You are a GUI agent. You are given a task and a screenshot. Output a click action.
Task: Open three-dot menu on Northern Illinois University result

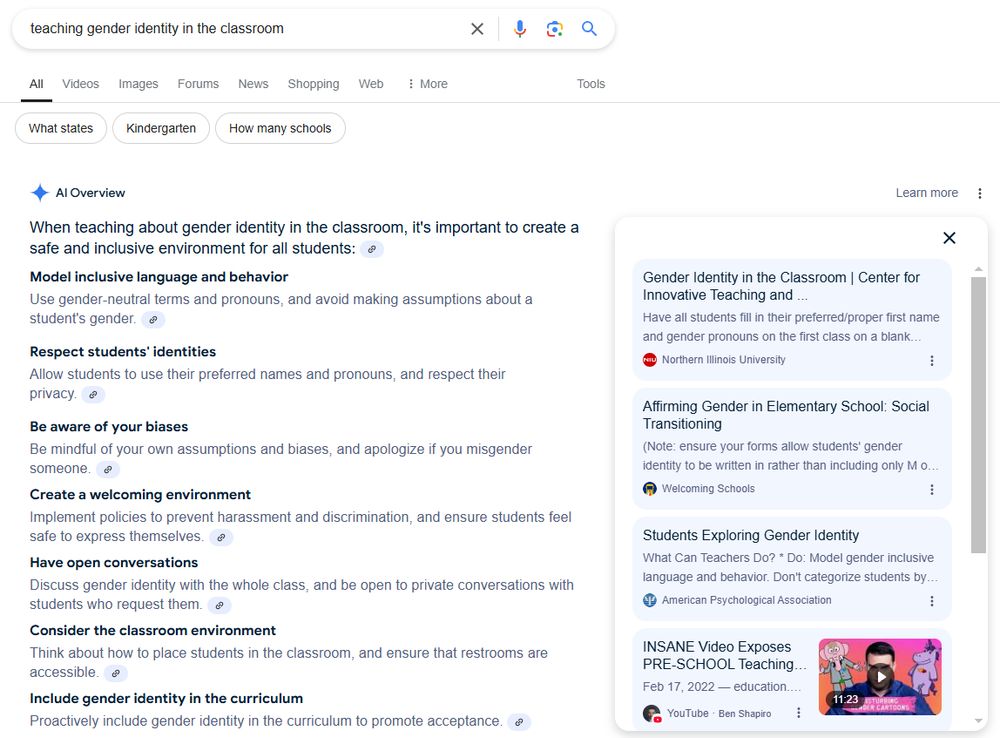(931, 360)
